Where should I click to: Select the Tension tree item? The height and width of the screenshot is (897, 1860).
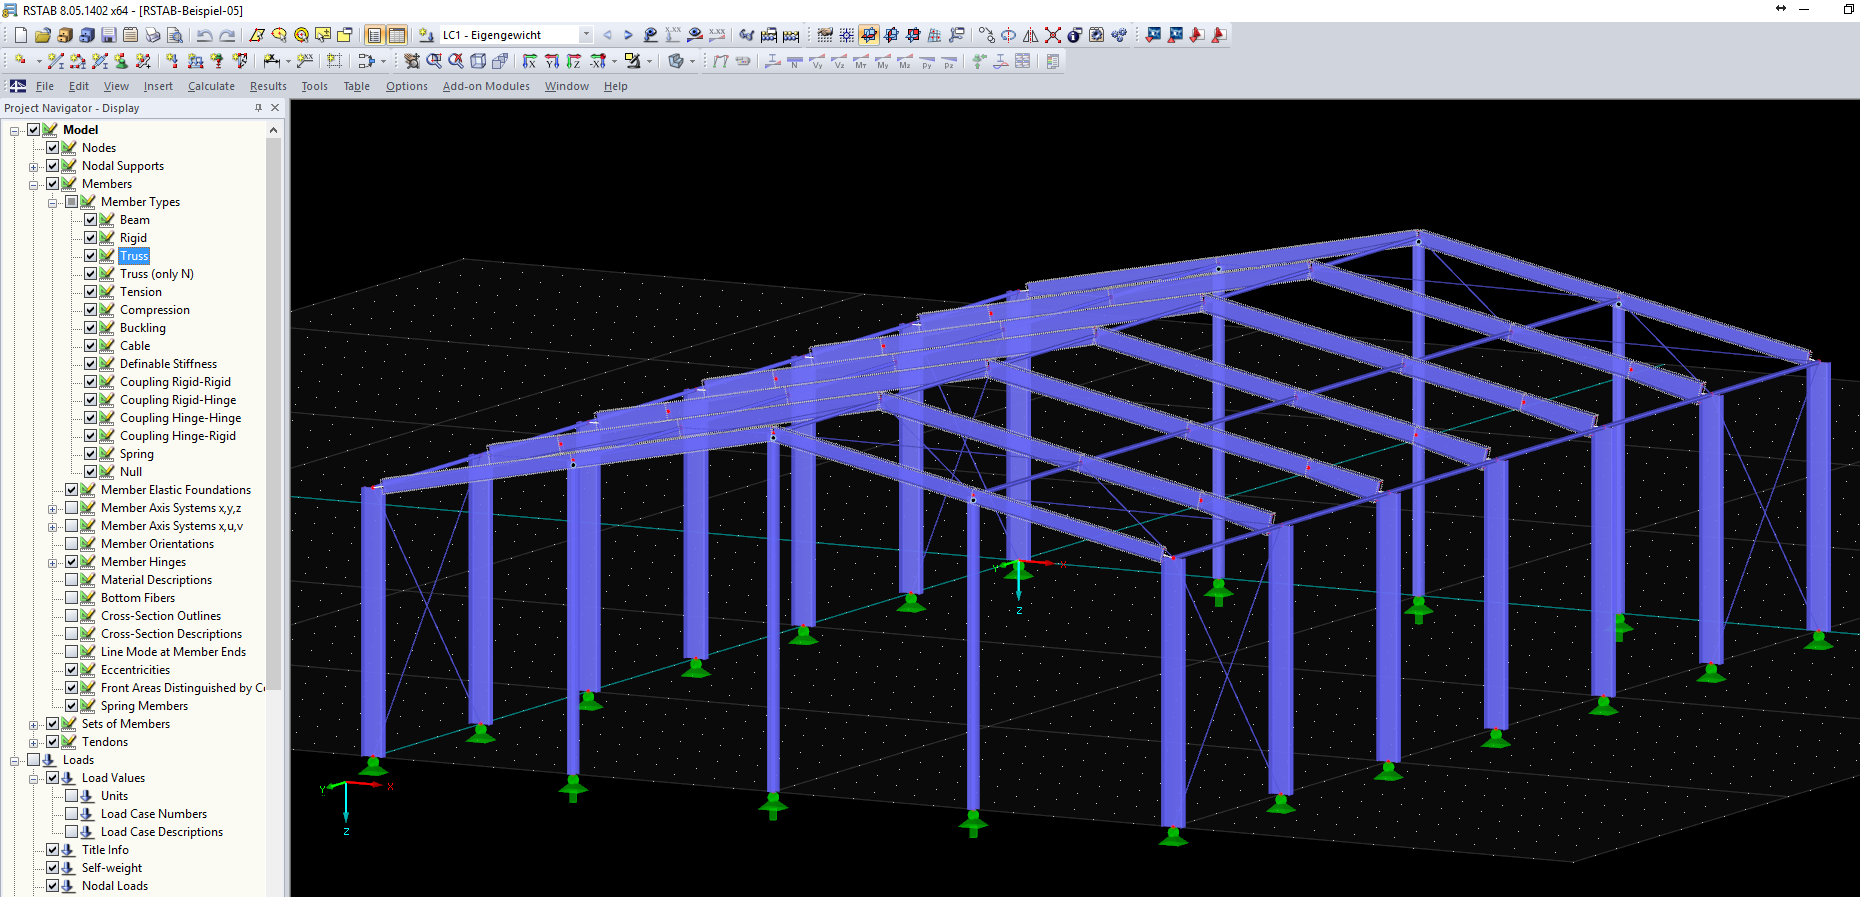tap(140, 292)
